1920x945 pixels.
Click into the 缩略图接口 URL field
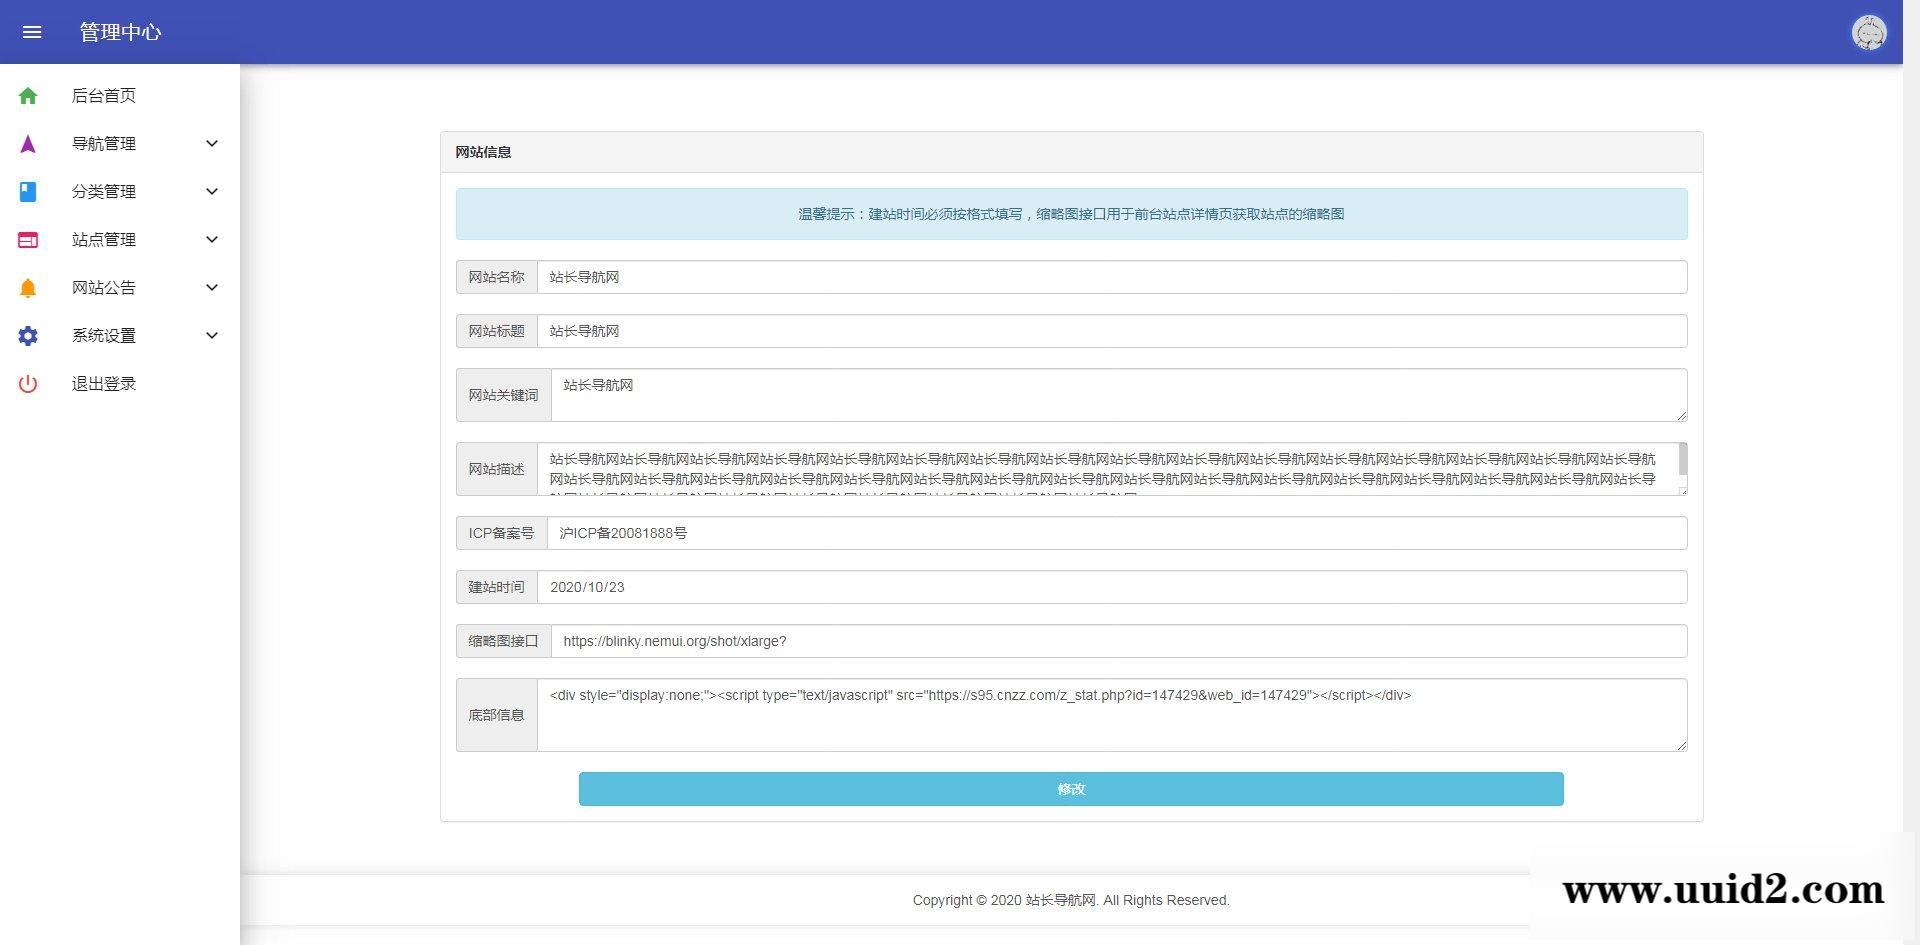[x=1118, y=641]
